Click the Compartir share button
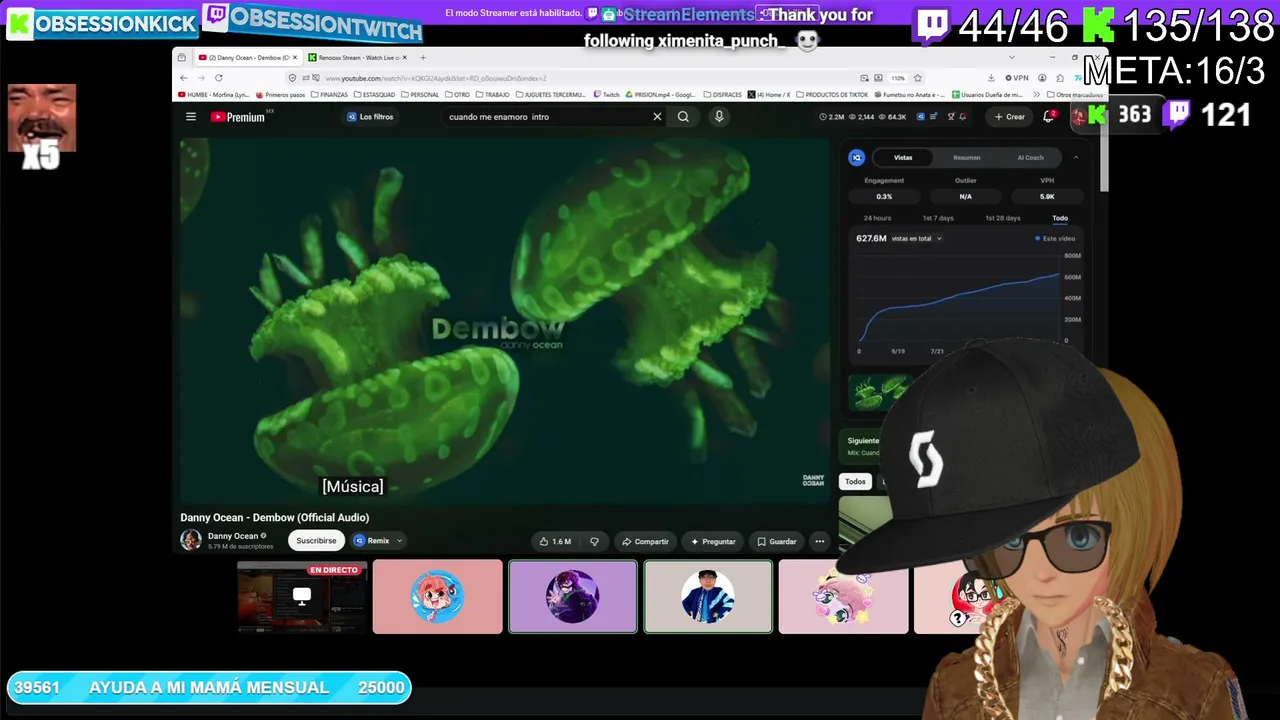The image size is (1280, 720). [645, 541]
